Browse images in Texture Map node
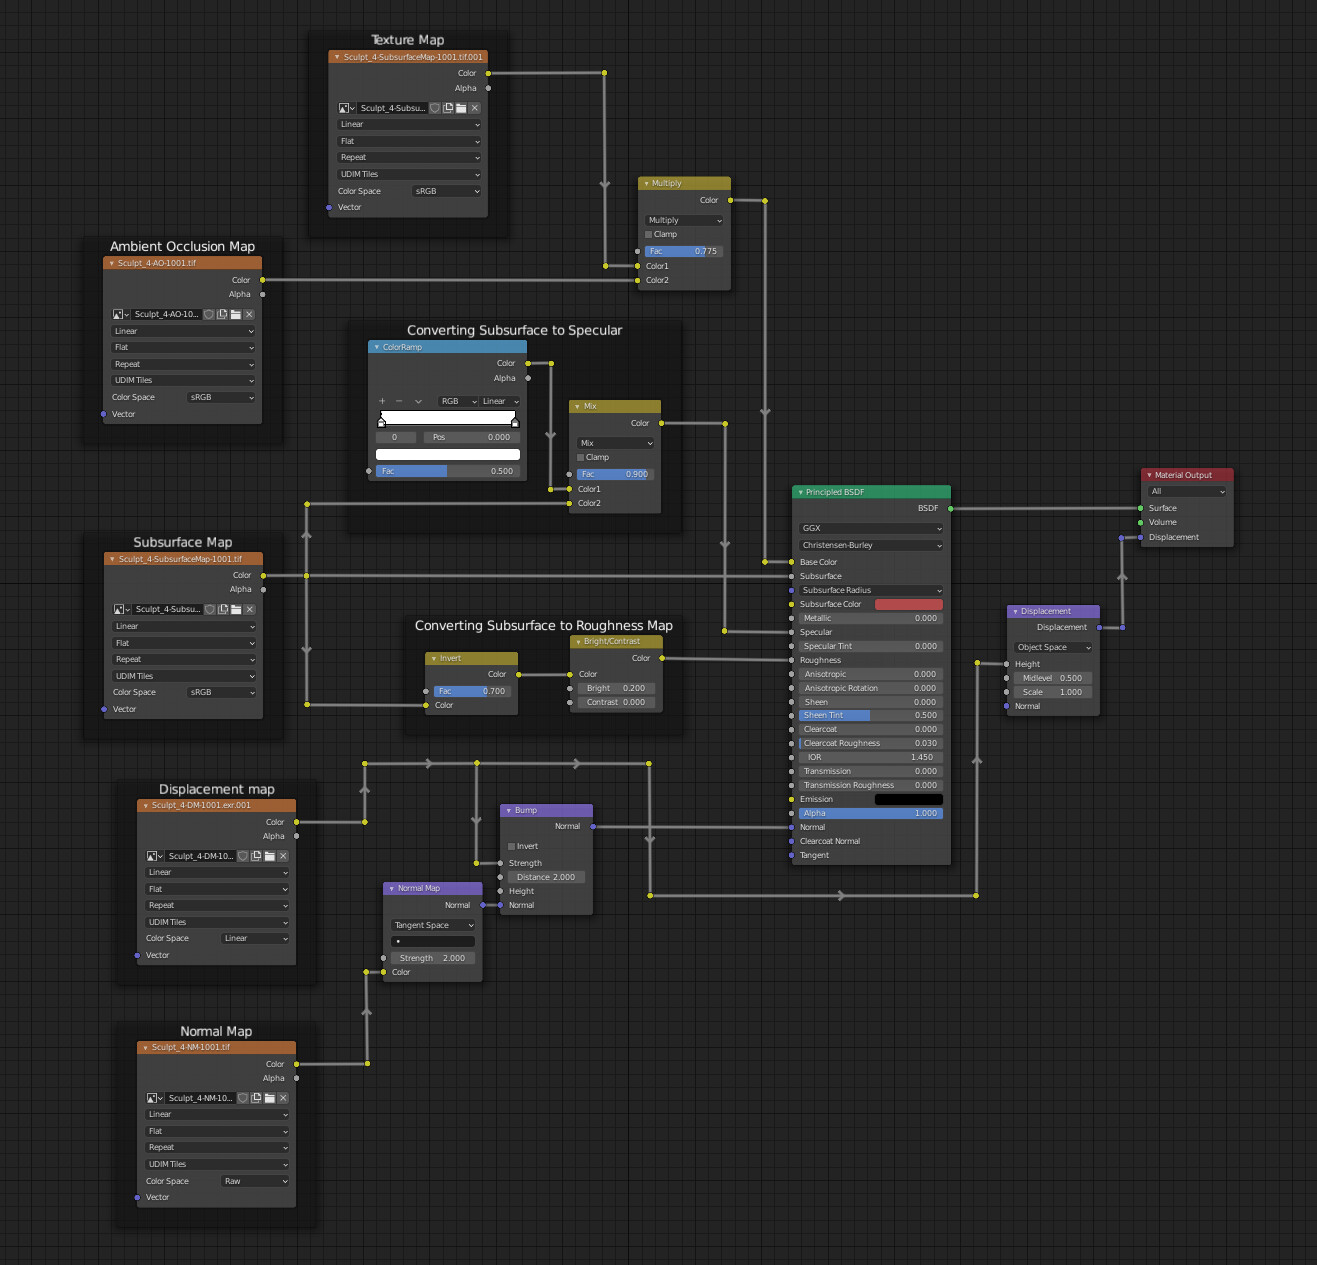The height and width of the screenshot is (1265, 1317). (x=346, y=108)
